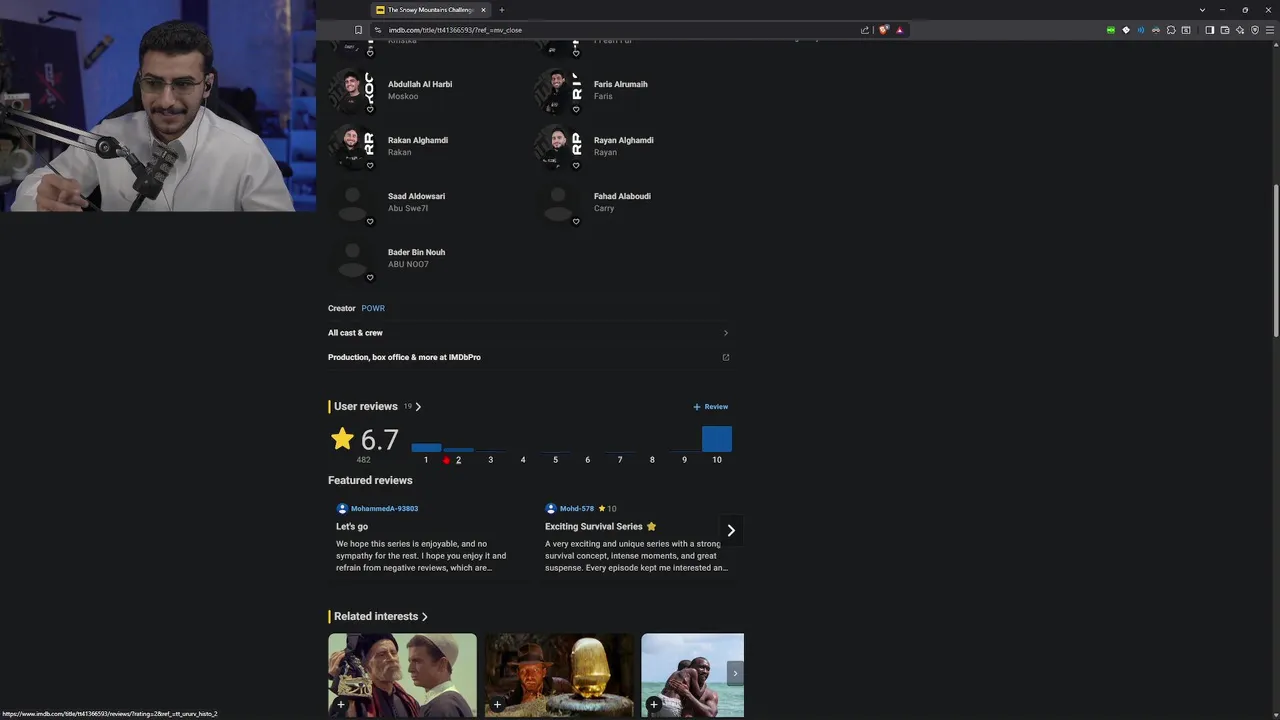Viewport: 1280px width, 720px height.
Task: Favorite Faris Alrumaih with heart icon
Action: [576, 110]
